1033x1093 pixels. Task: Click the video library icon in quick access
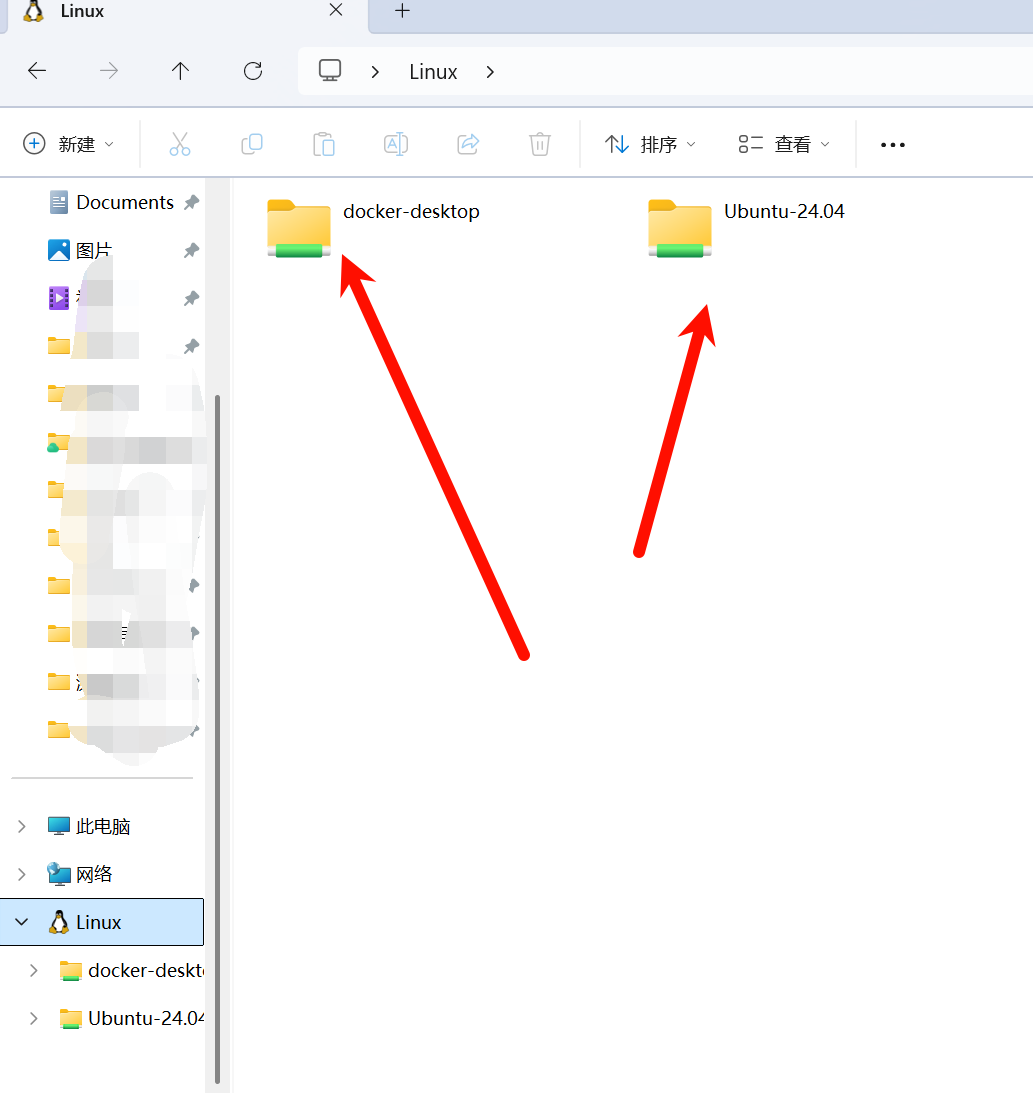[x=59, y=298]
